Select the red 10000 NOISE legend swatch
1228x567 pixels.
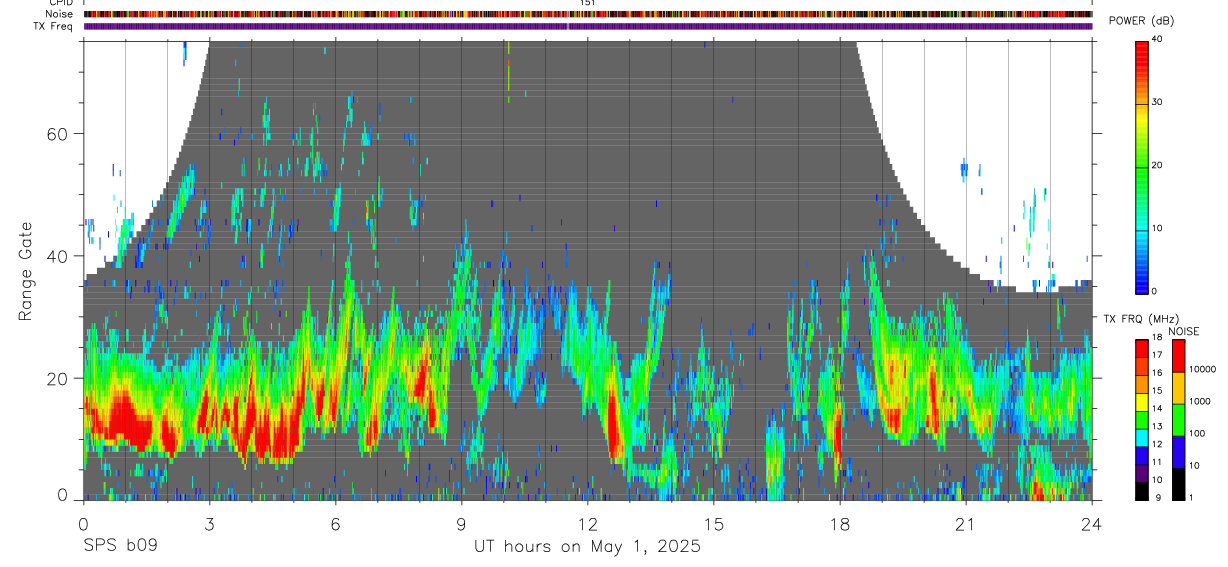pos(1178,355)
